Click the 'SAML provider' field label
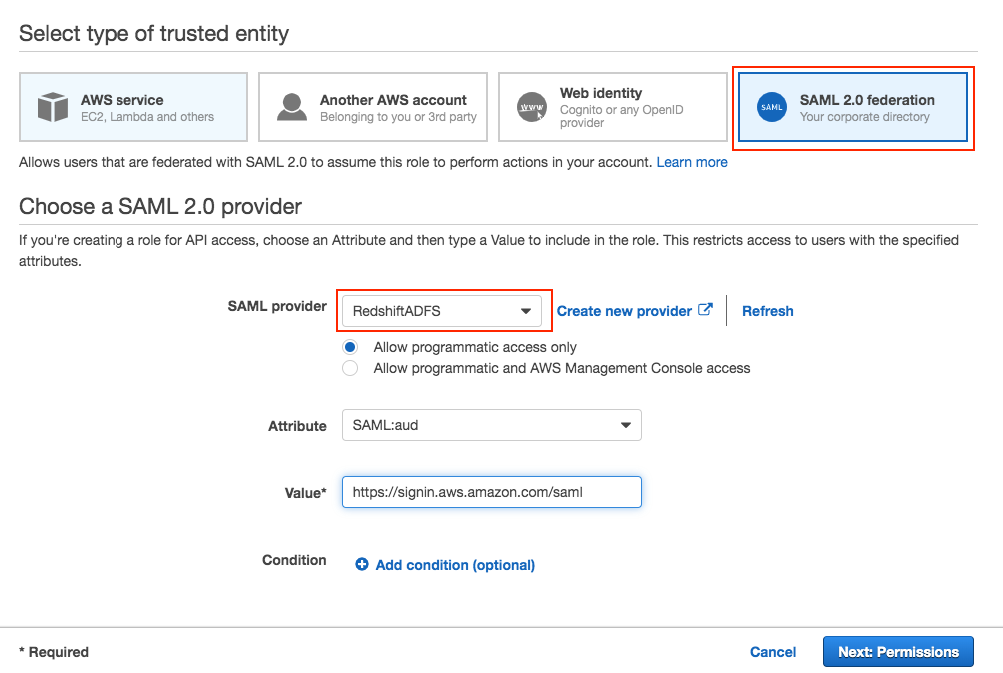 click(x=277, y=306)
